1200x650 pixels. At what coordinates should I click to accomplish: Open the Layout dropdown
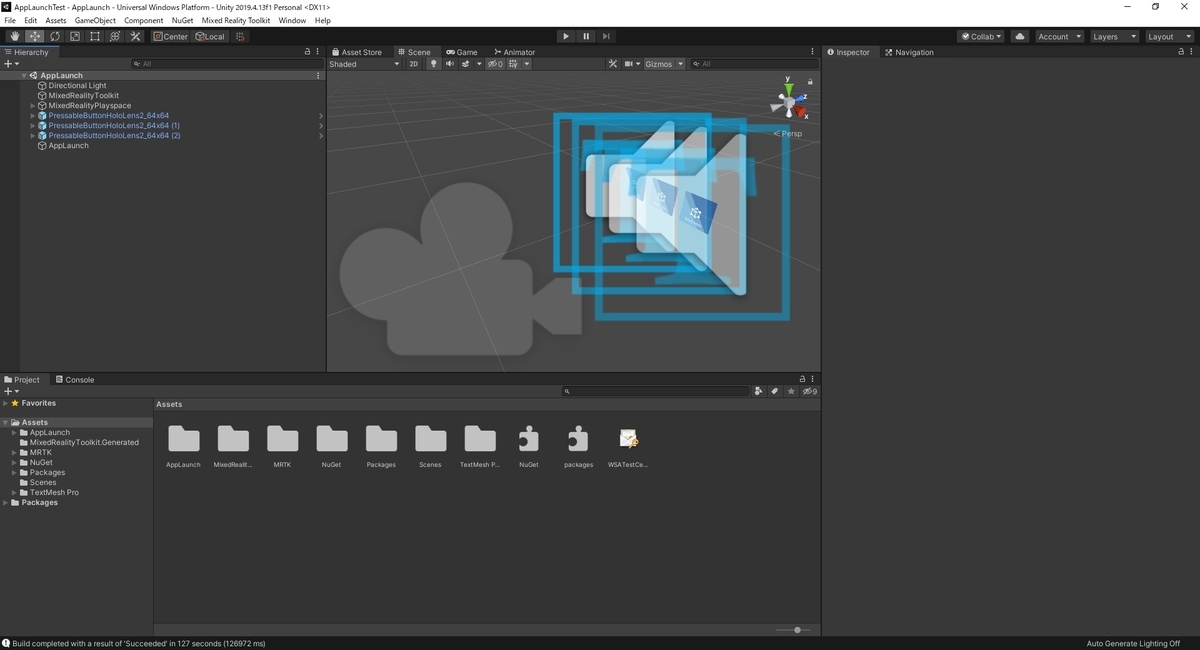click(x=1169, y=36)
